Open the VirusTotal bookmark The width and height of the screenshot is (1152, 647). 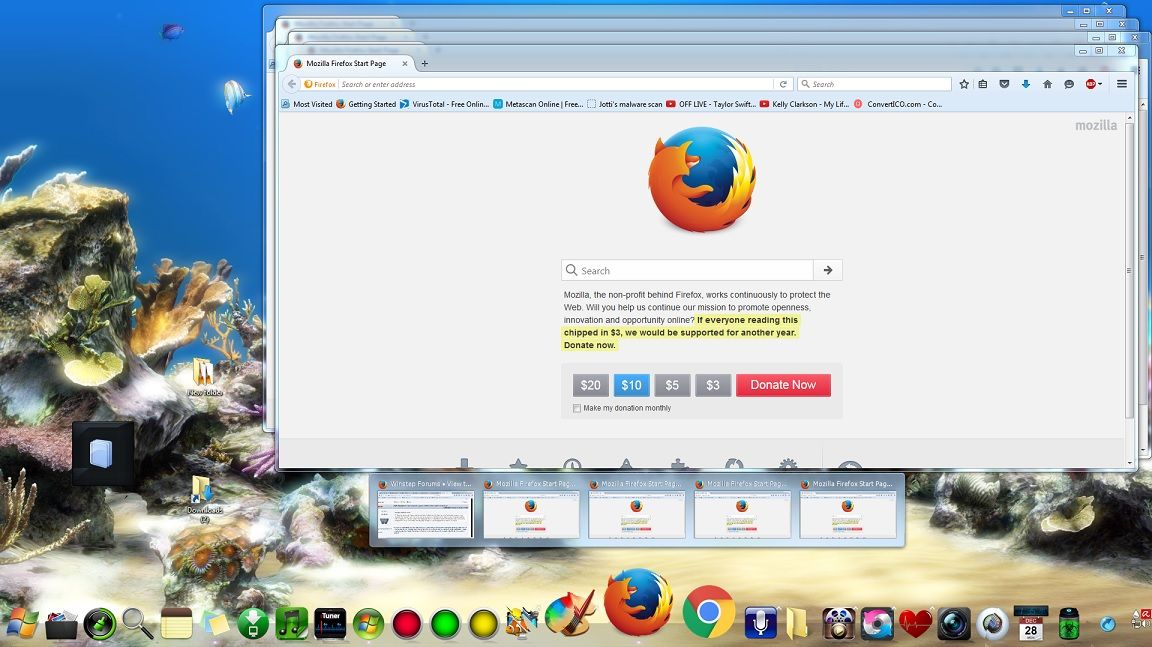[x=444, y=104]
